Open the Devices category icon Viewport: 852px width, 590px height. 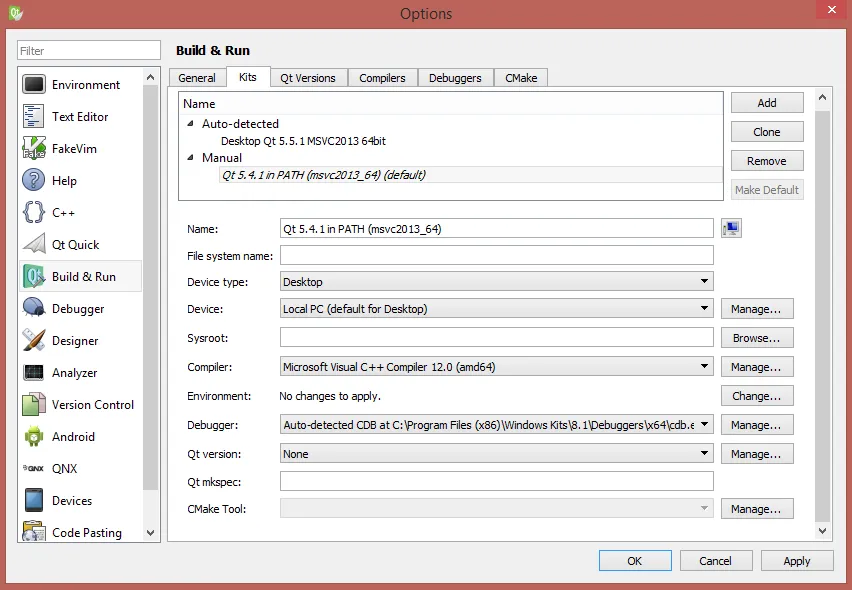pos(34,500)
